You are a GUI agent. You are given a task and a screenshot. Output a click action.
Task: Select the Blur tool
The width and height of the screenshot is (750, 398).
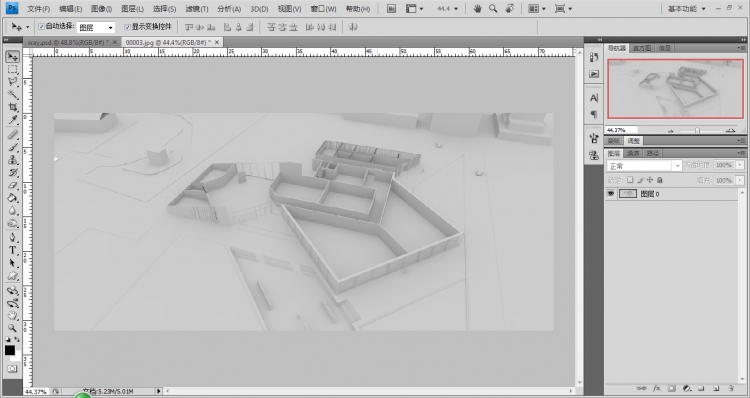pos(12,210)
